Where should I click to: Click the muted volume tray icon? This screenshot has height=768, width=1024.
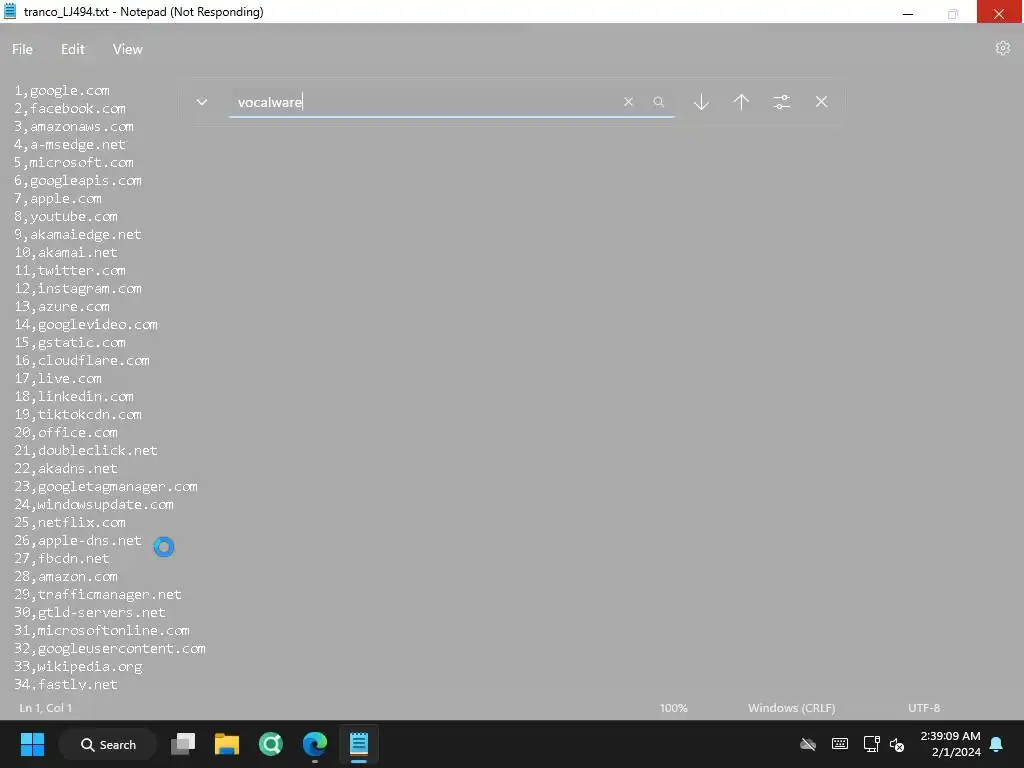(x=897, y=744)
